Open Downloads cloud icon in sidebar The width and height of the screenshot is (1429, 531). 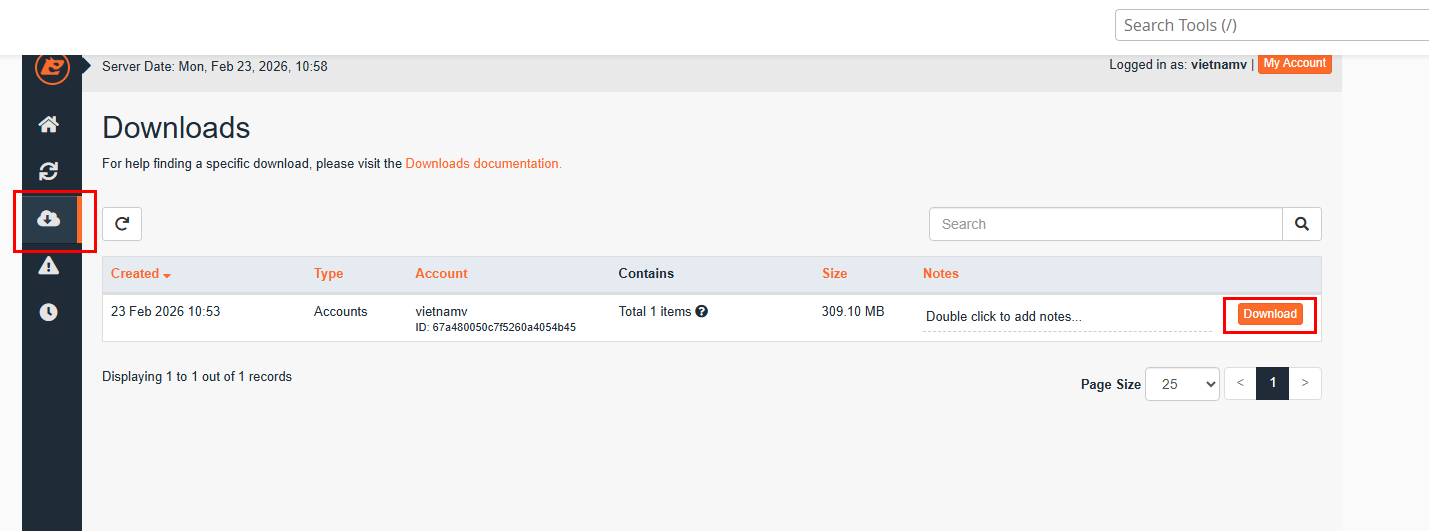click(x=48, y=219)
